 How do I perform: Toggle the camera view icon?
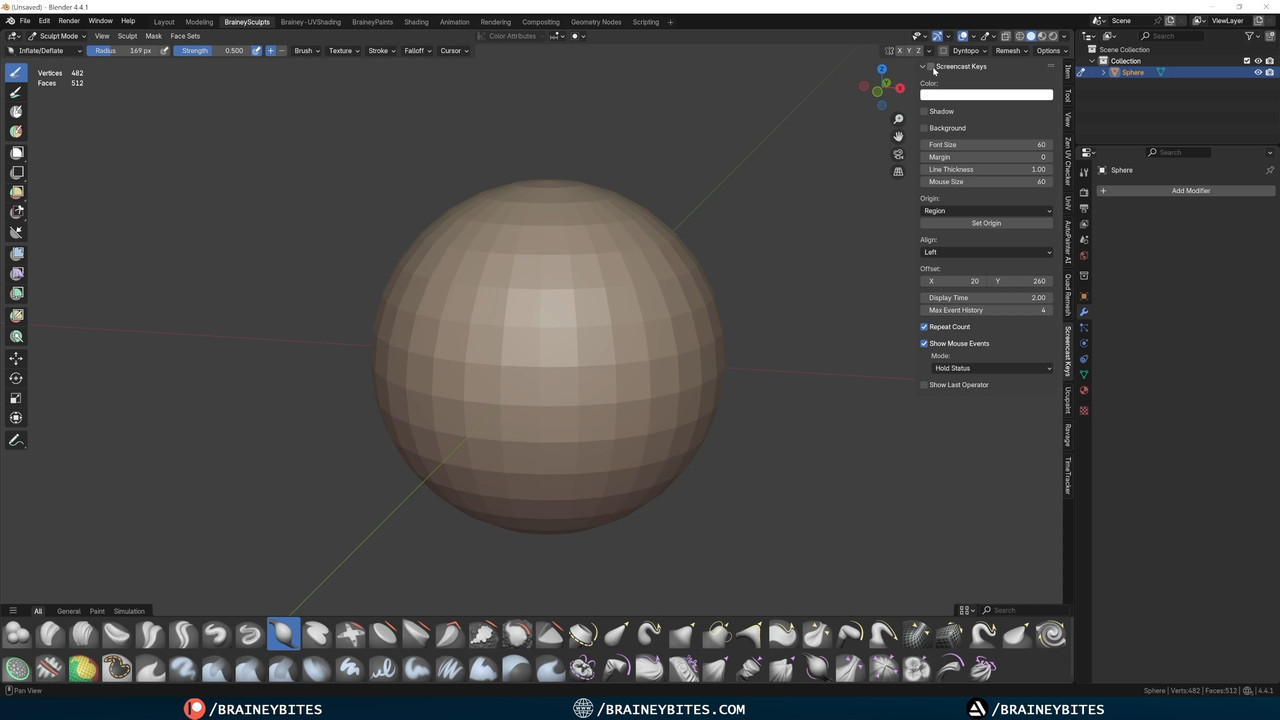point(898,154)
